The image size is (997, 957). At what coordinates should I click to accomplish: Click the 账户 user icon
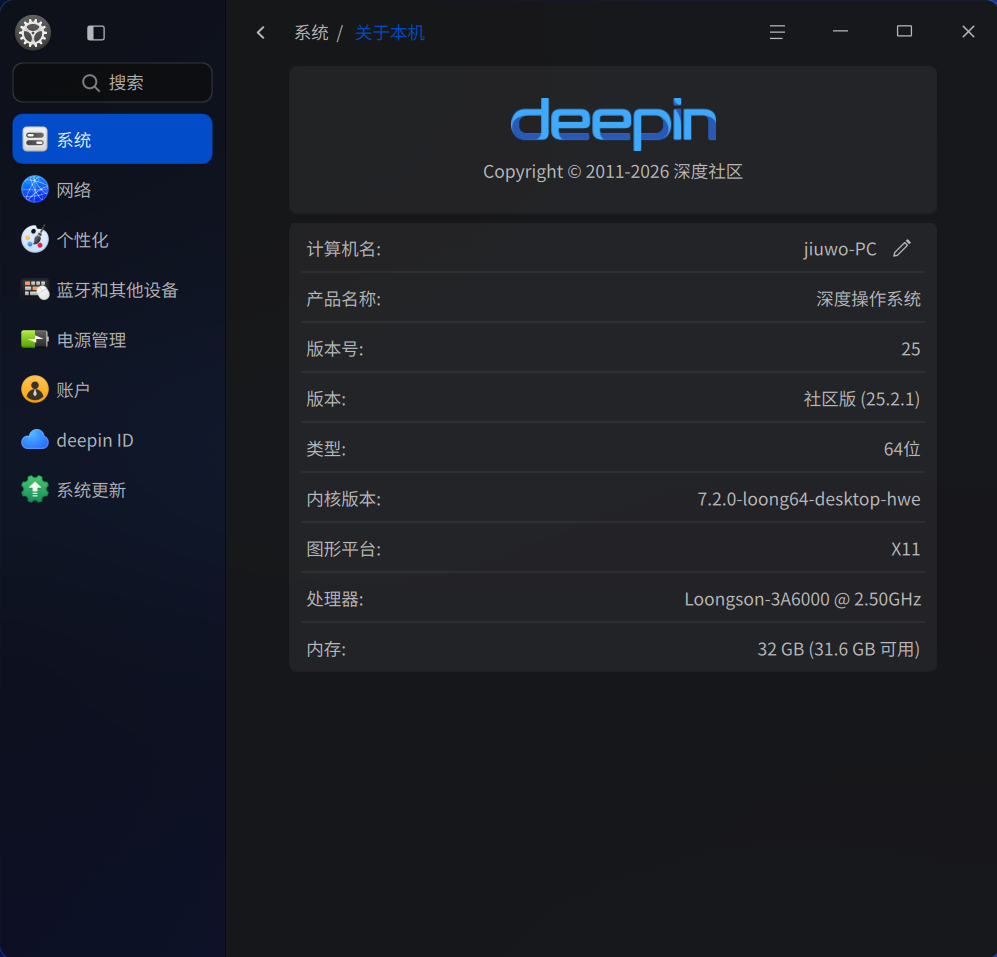(35, 389)
